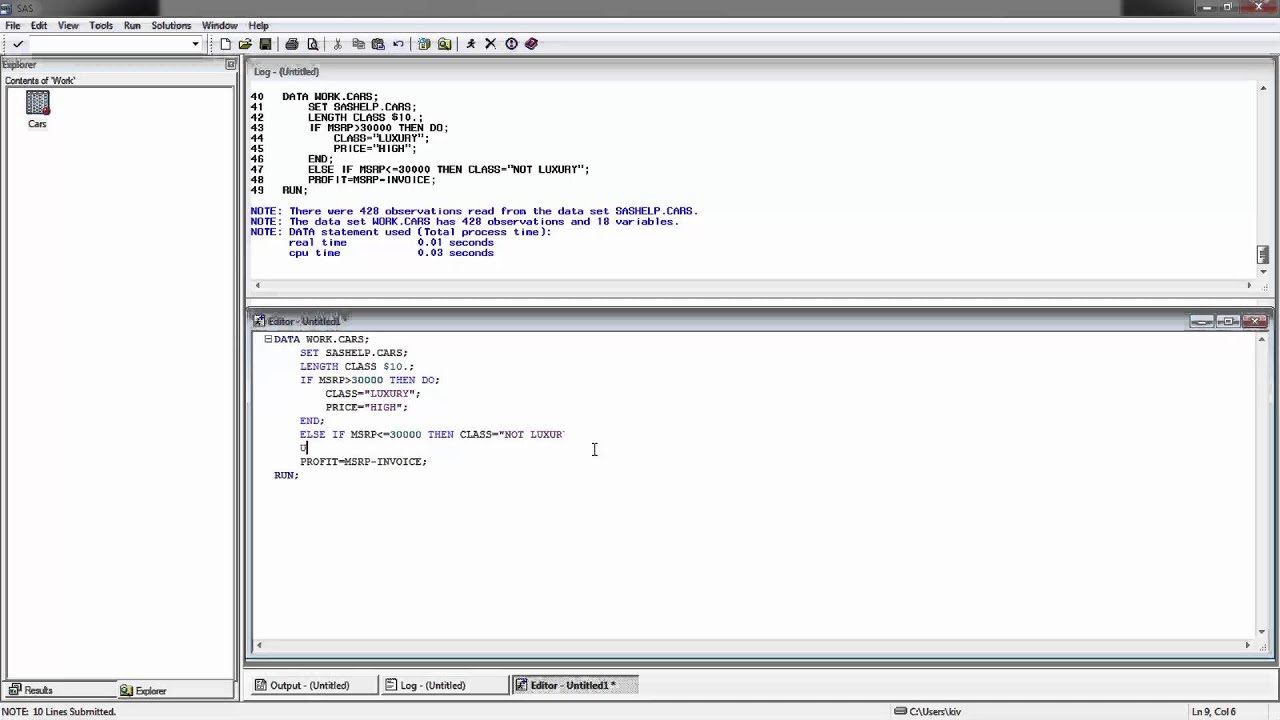Click the Ln 9, Col 6 status indicator
Image resolution: width=1280 pixels, height=720 pixels.
click(x=1215, y=712)
